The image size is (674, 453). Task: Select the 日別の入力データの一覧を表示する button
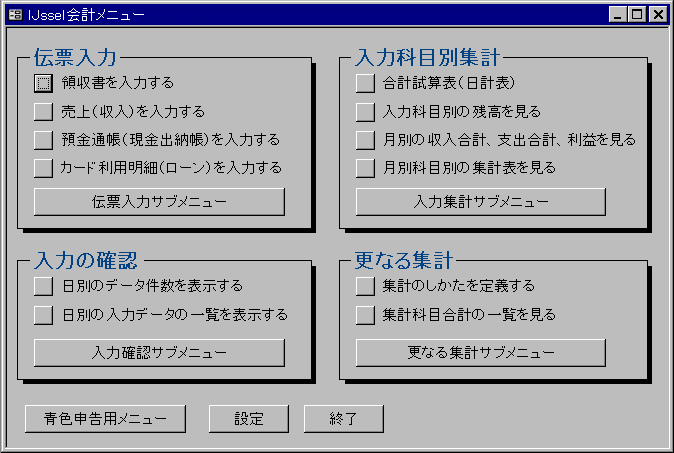pyautogui.click(x=43, y=315)
